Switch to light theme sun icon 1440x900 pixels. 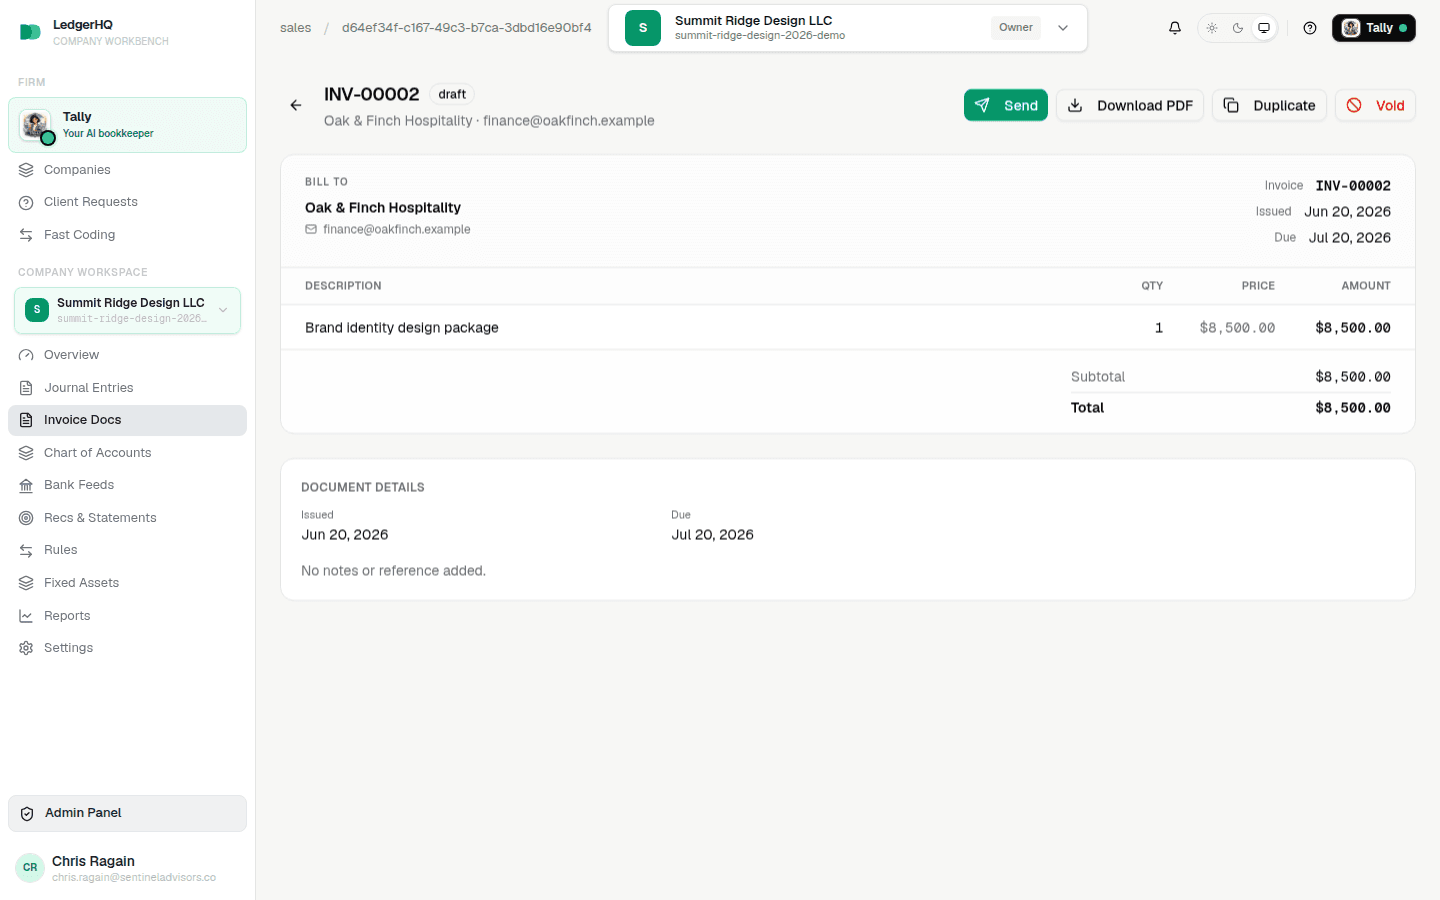click(x=1212, y=28)
